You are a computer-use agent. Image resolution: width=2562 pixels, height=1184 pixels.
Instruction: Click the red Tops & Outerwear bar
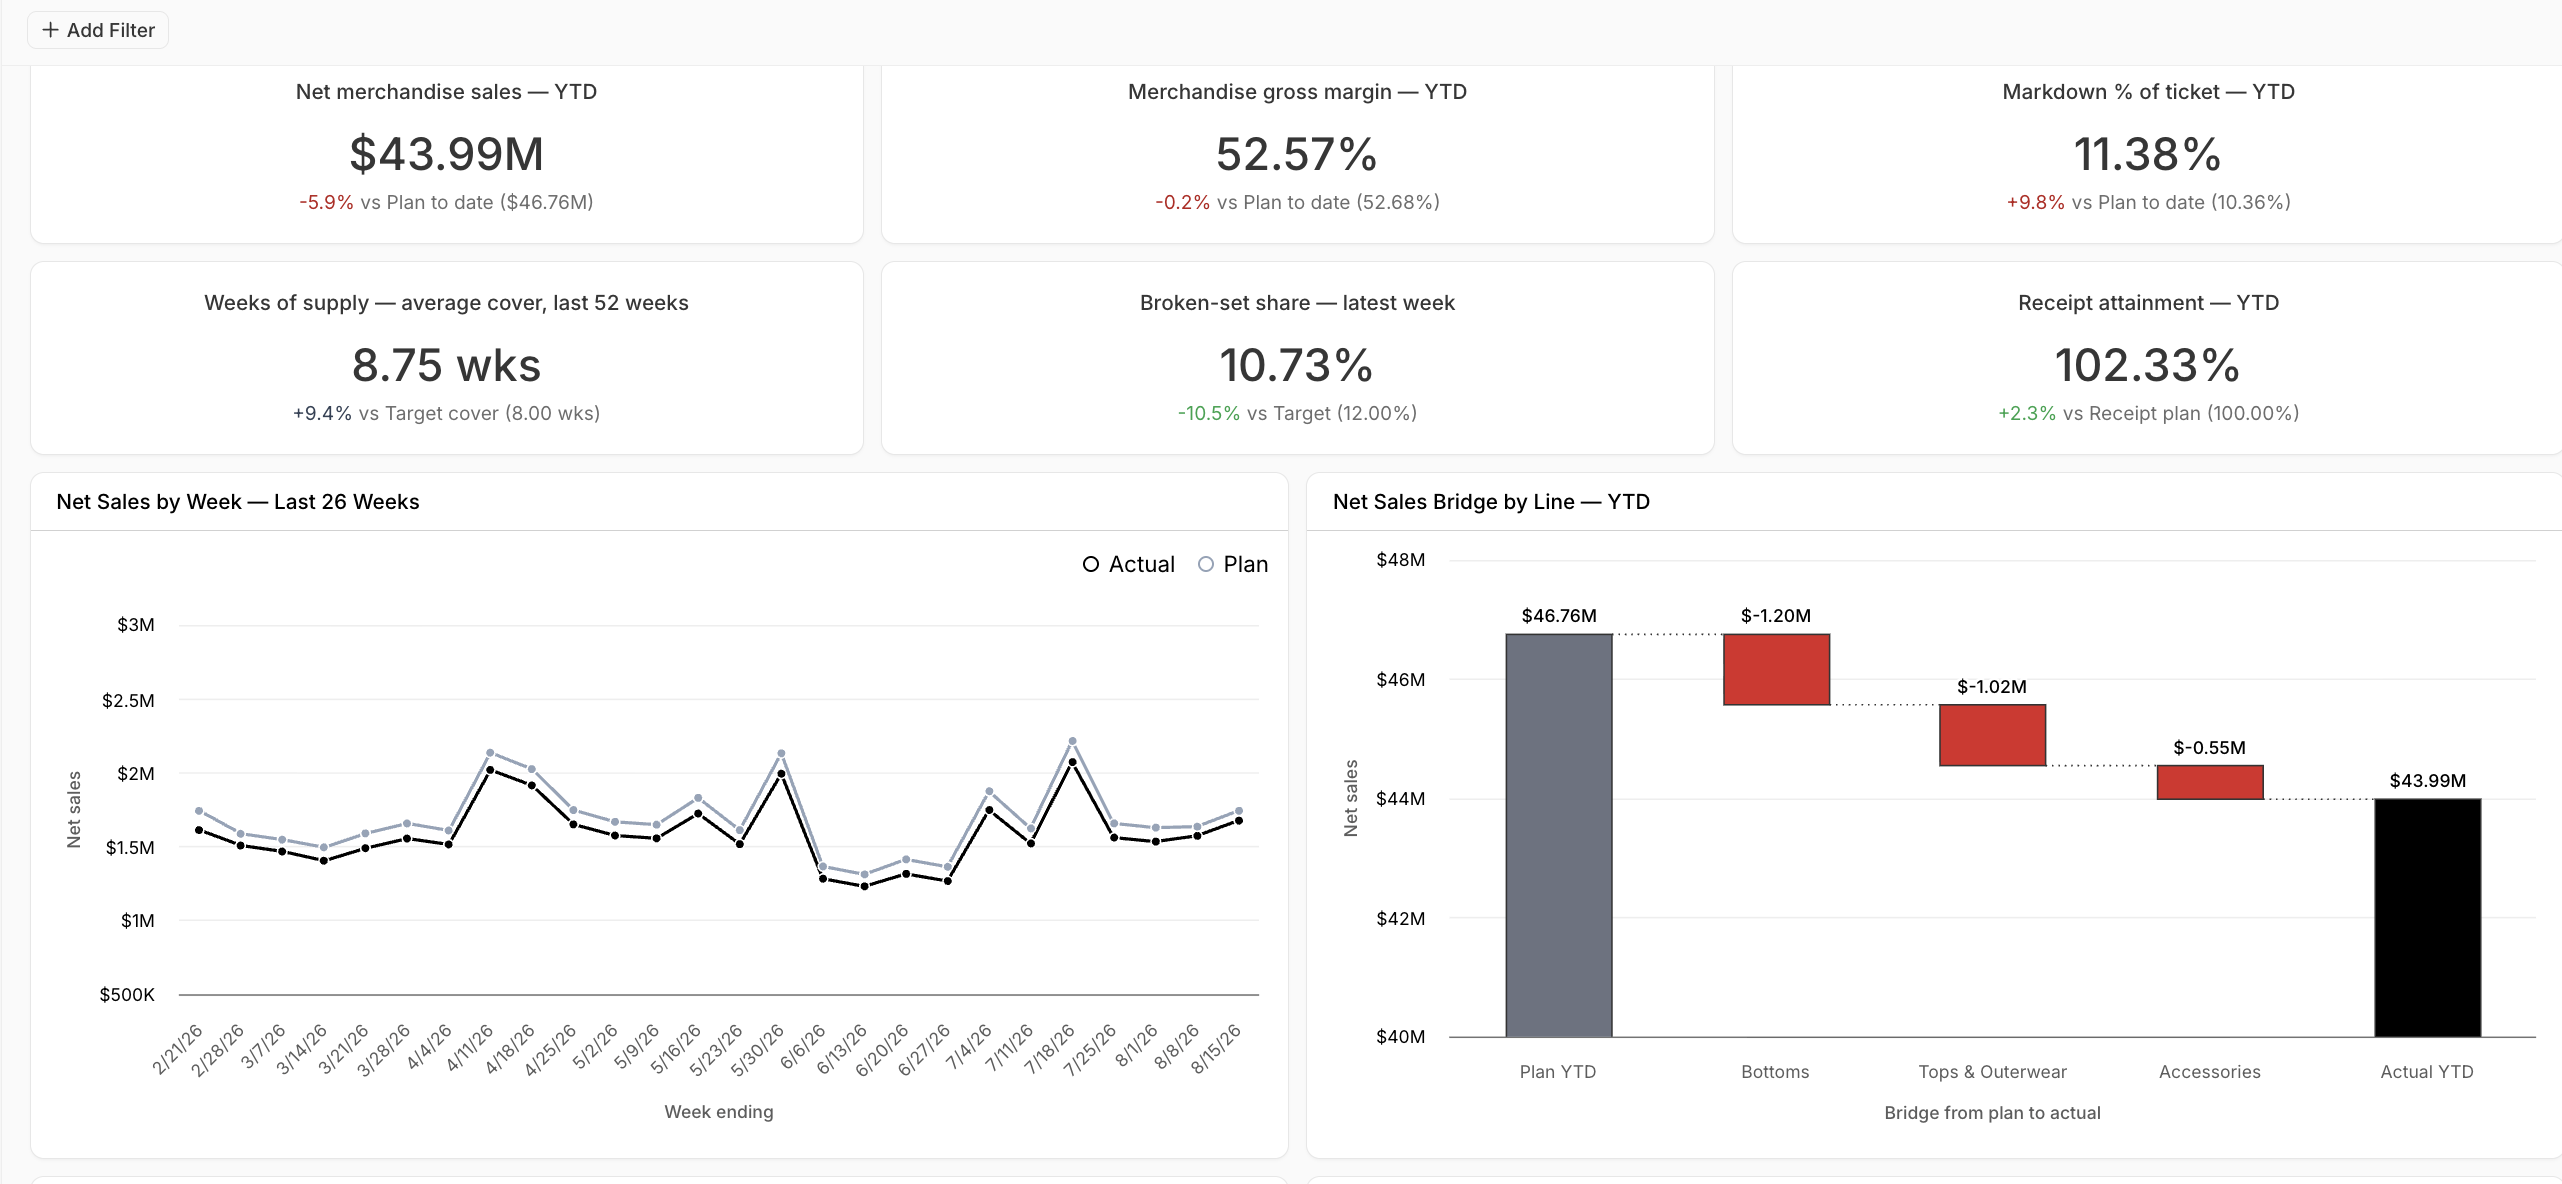[x=1992, y=735]
